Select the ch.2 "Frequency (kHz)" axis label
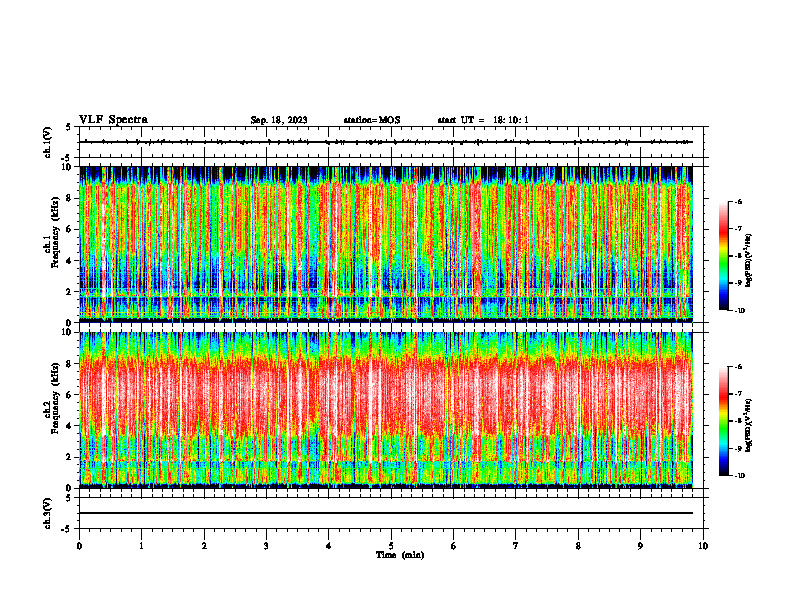This screenshot has width=792, height=612. pyautogui.click(x=56, y=398)
